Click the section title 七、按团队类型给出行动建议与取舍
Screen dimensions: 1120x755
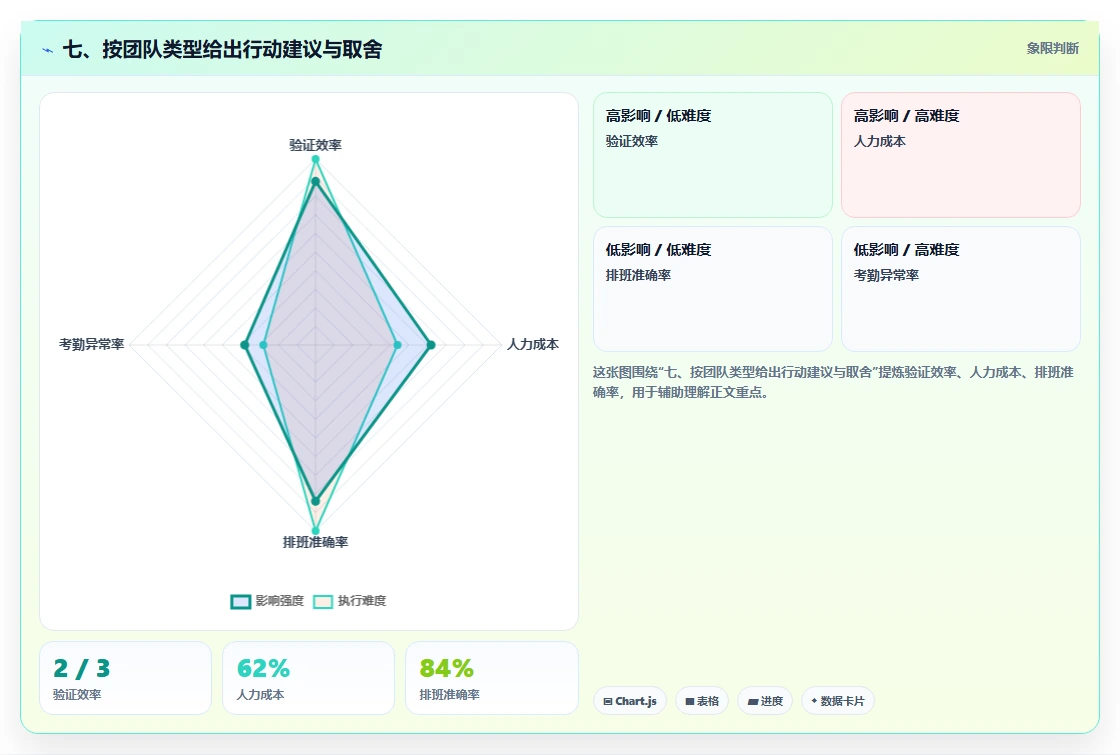coord(222,49)
